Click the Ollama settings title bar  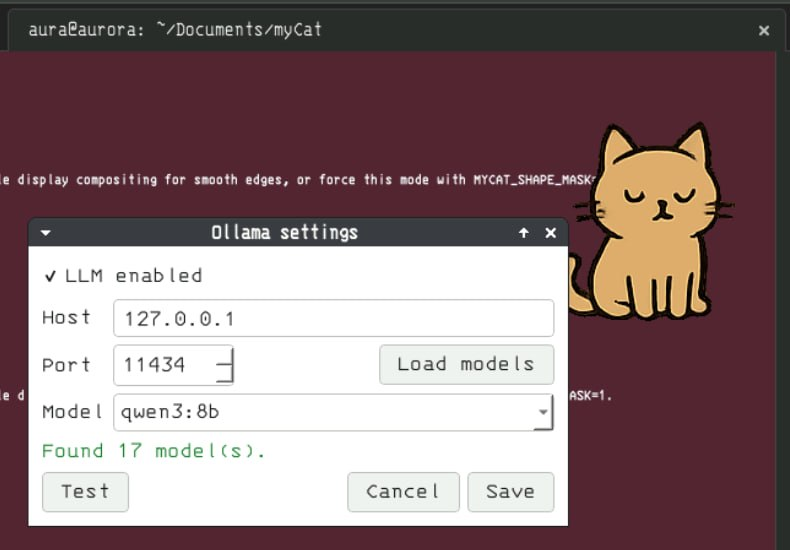(x=284, y=233)
